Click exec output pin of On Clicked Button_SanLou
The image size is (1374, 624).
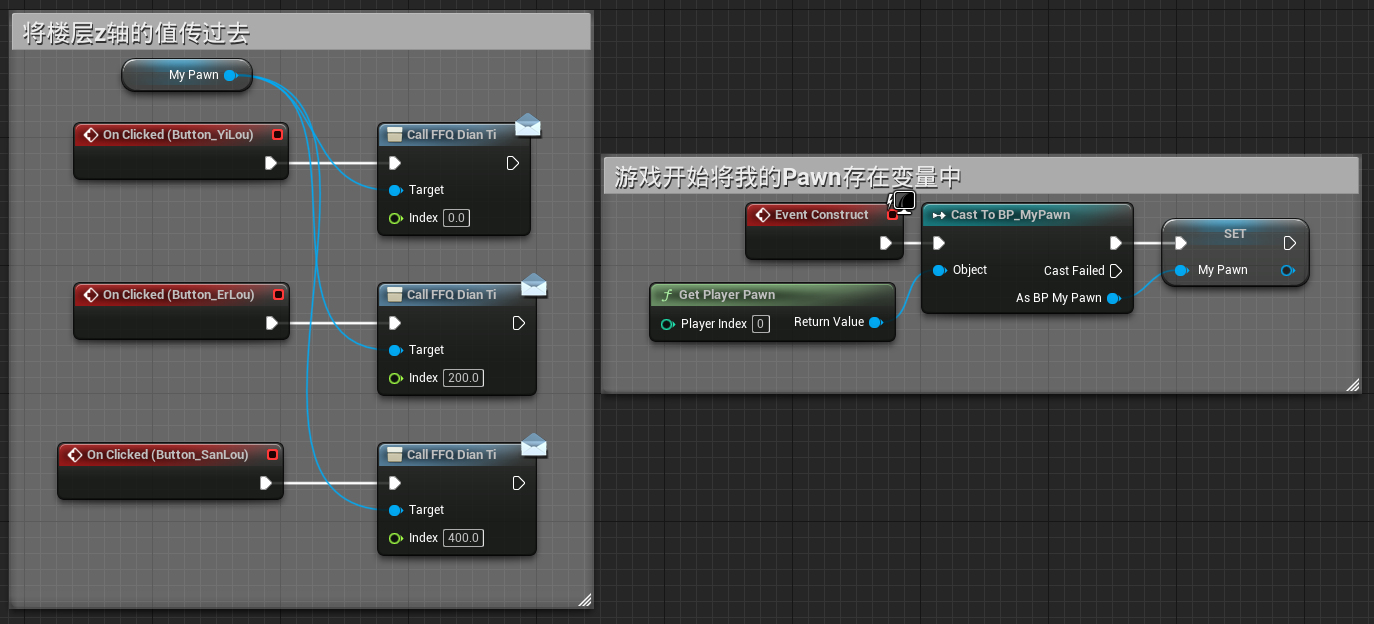click(x=265, y=483)
